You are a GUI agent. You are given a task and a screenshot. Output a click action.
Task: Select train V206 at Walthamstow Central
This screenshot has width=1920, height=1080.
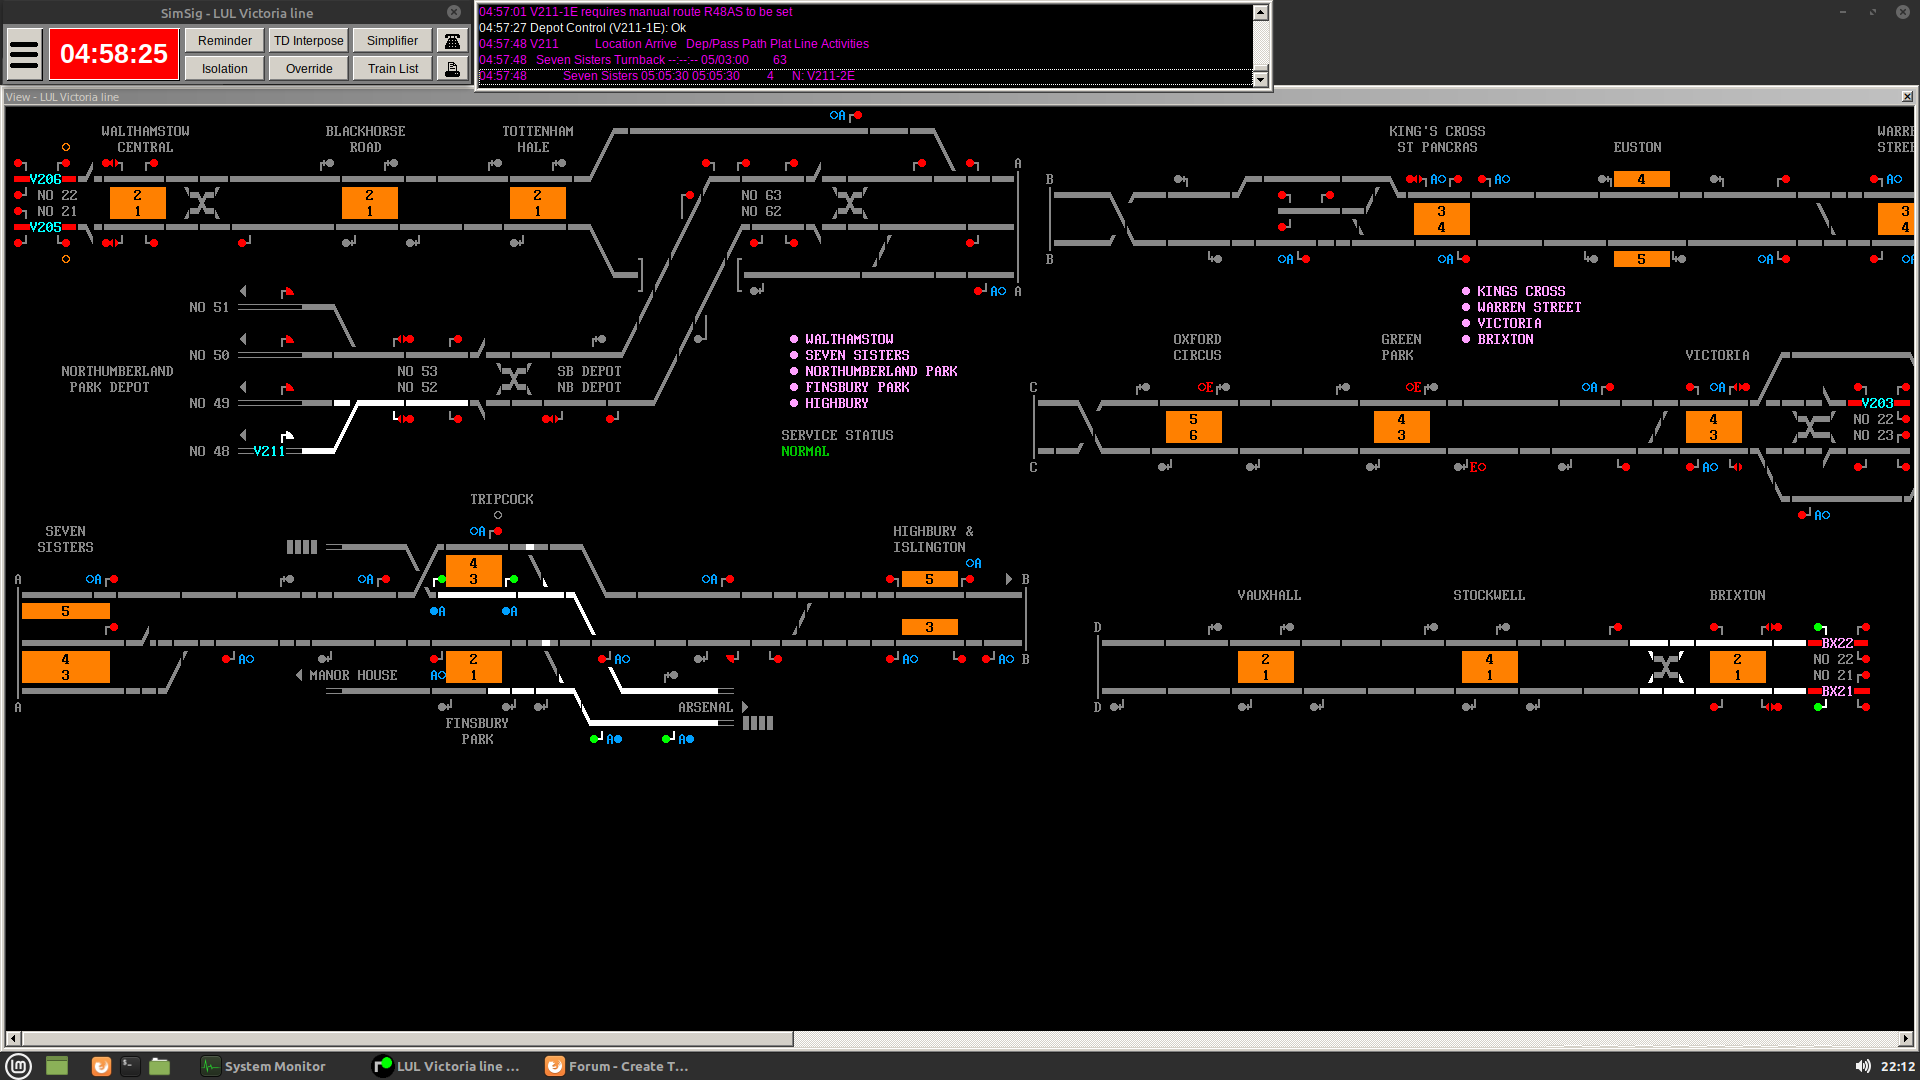[45, 179]
